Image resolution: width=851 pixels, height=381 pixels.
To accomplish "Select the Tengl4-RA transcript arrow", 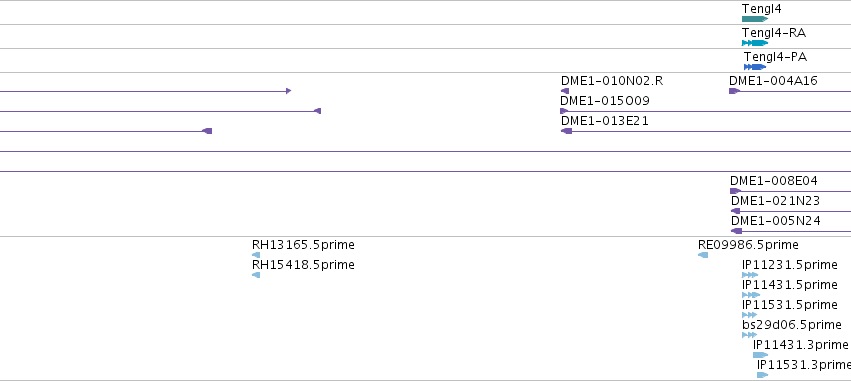I will 755,43.
